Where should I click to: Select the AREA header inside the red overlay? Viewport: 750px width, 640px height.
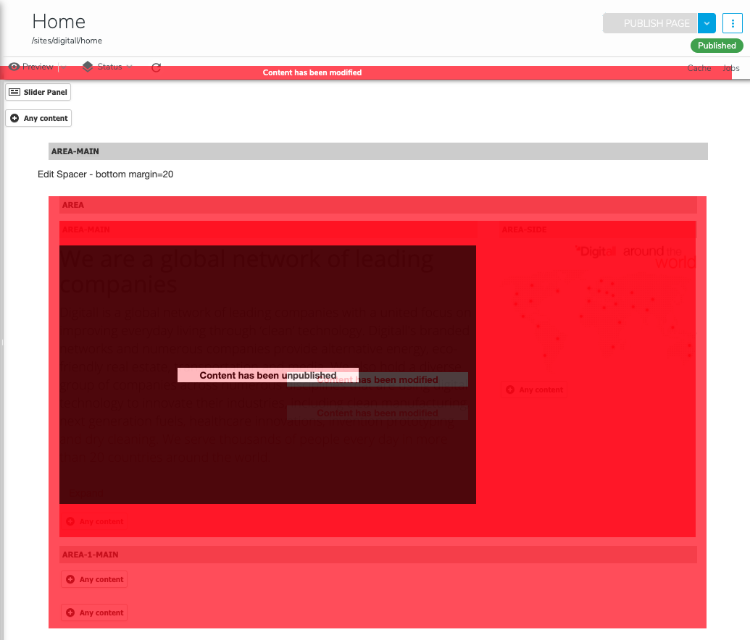point(378,205)
